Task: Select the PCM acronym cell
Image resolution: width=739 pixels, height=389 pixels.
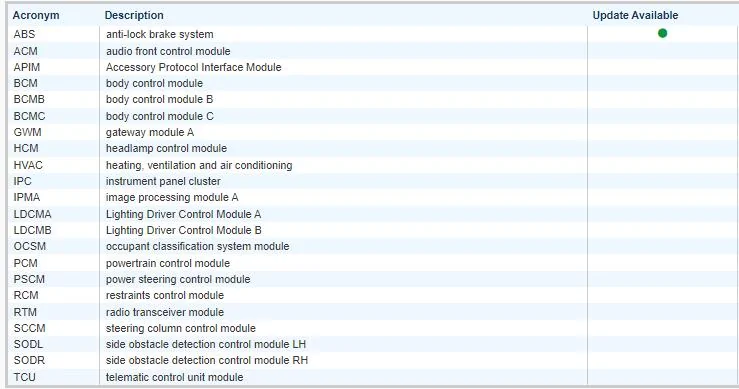Action: pos(25,263)
